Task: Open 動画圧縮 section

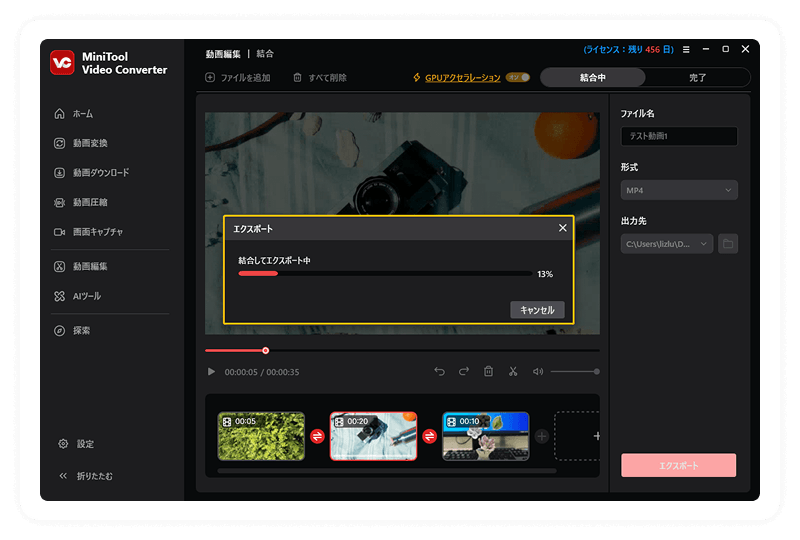Action: click(81, 203)
